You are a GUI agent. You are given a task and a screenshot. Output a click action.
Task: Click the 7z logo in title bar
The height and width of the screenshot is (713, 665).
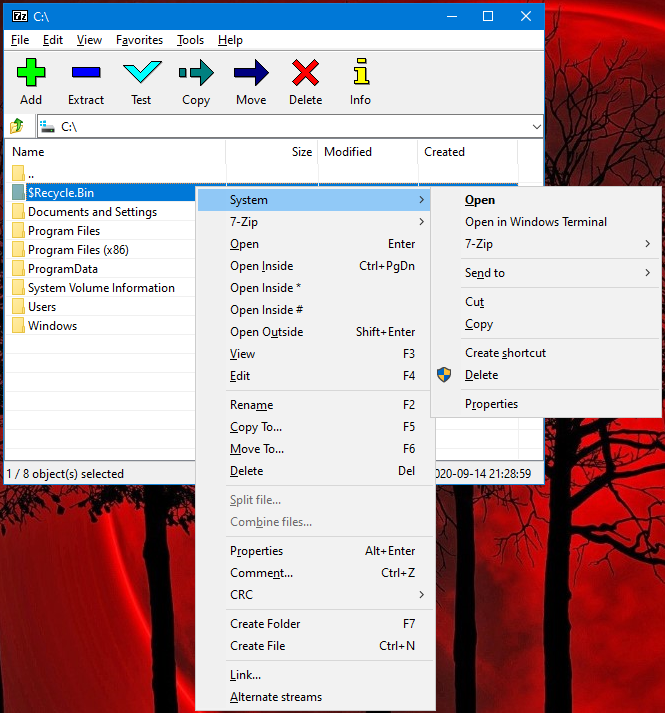pyautogui.click(x=19, y=16)
